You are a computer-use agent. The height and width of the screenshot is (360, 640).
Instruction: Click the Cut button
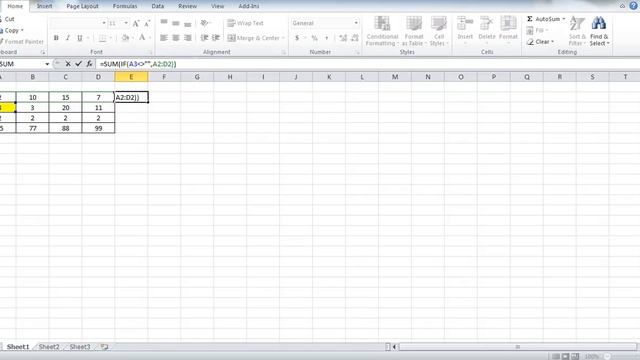[x=7, y=19]
